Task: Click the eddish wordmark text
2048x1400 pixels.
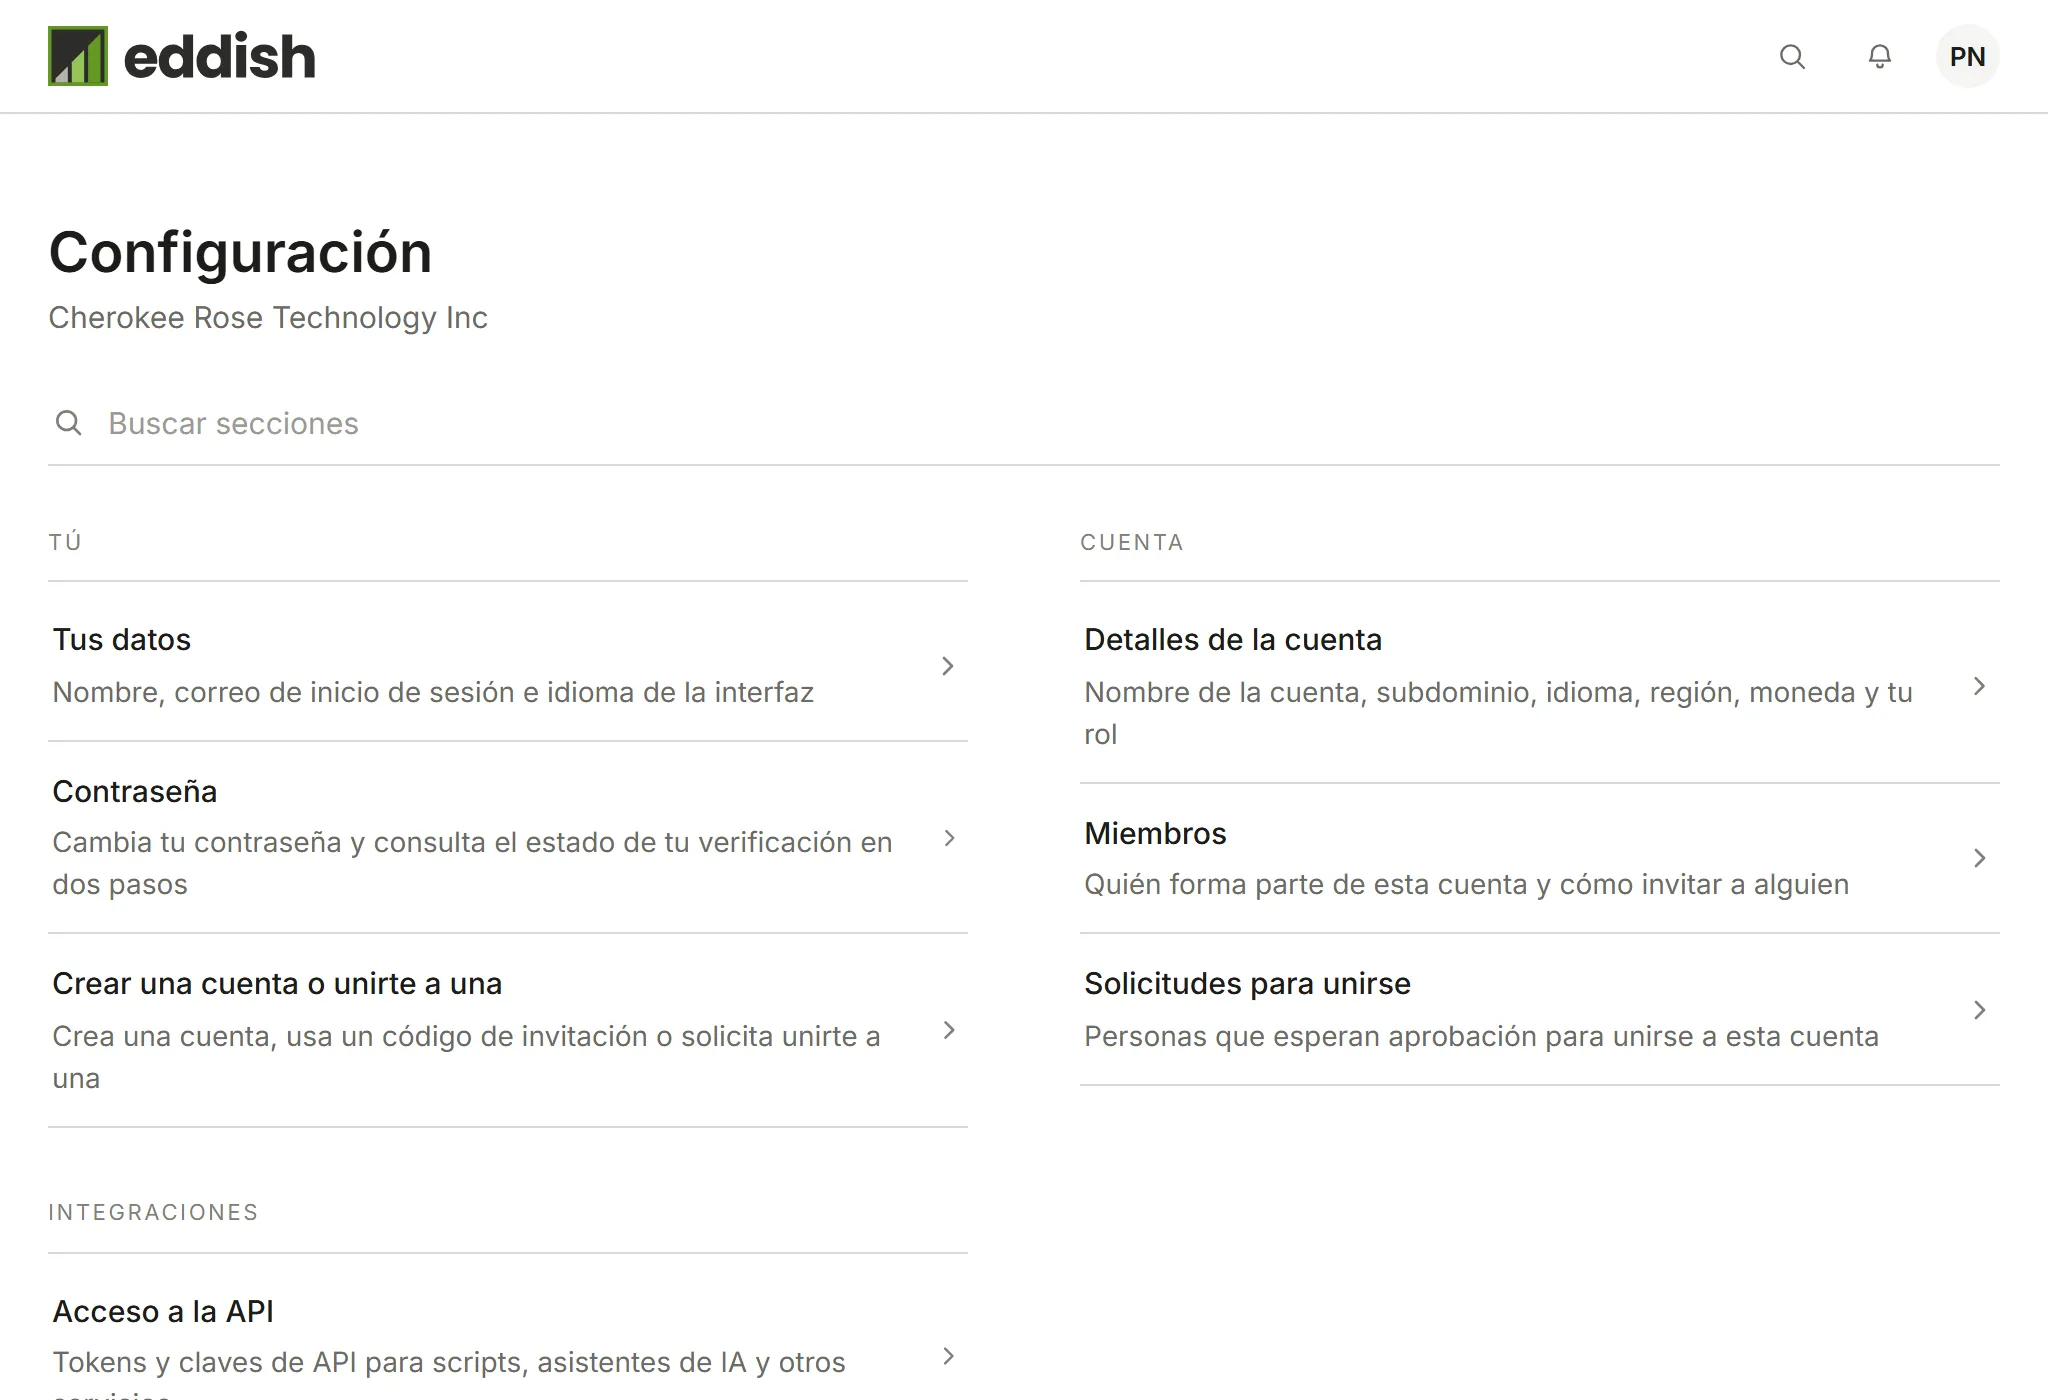Action: click(x=219, y=56)
